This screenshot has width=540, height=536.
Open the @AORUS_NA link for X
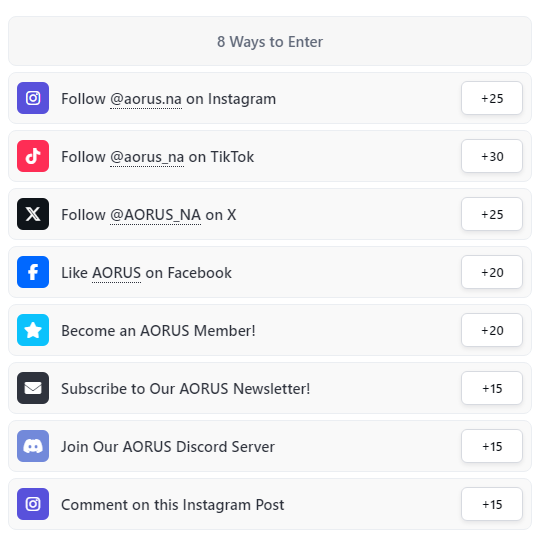coord(155,215)
